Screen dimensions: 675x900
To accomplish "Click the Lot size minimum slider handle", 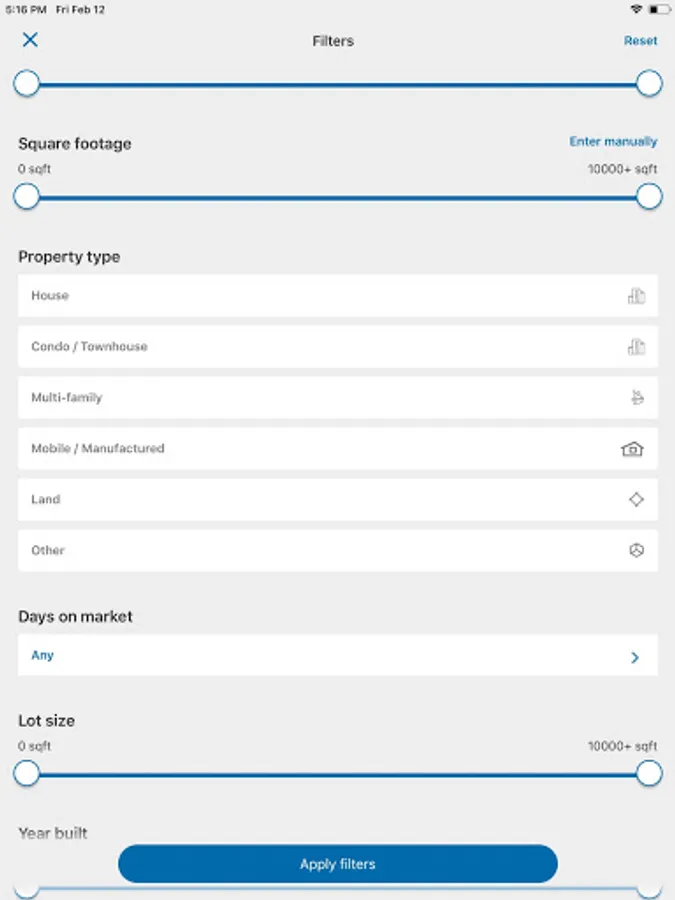I will (x=27, y=773).
